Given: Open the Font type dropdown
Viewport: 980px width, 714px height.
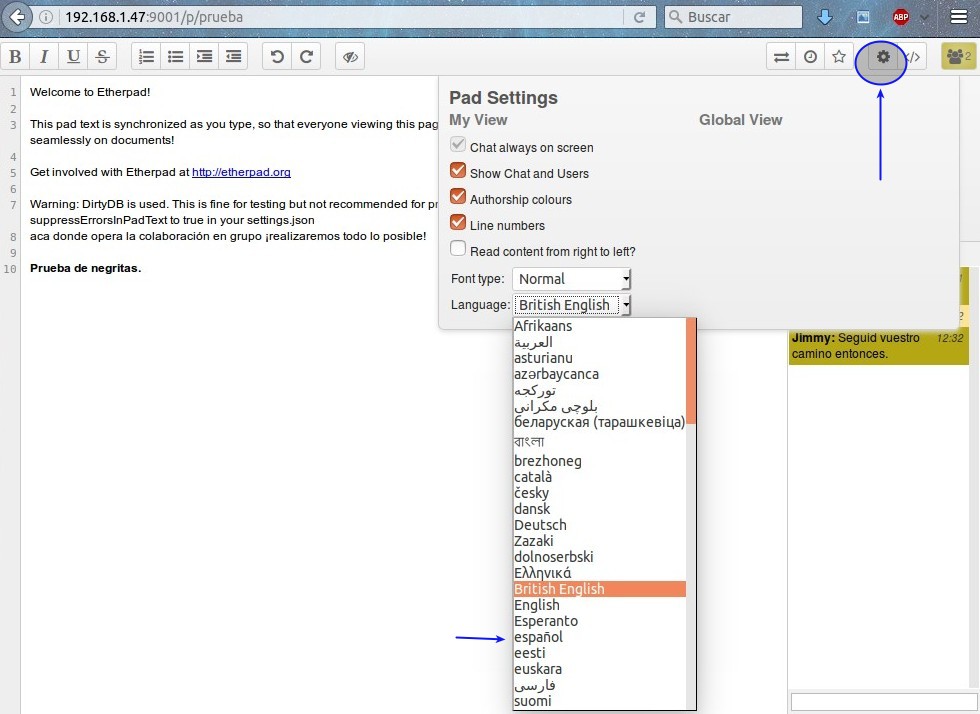Looking at the screenshot, I should [571, 279].
